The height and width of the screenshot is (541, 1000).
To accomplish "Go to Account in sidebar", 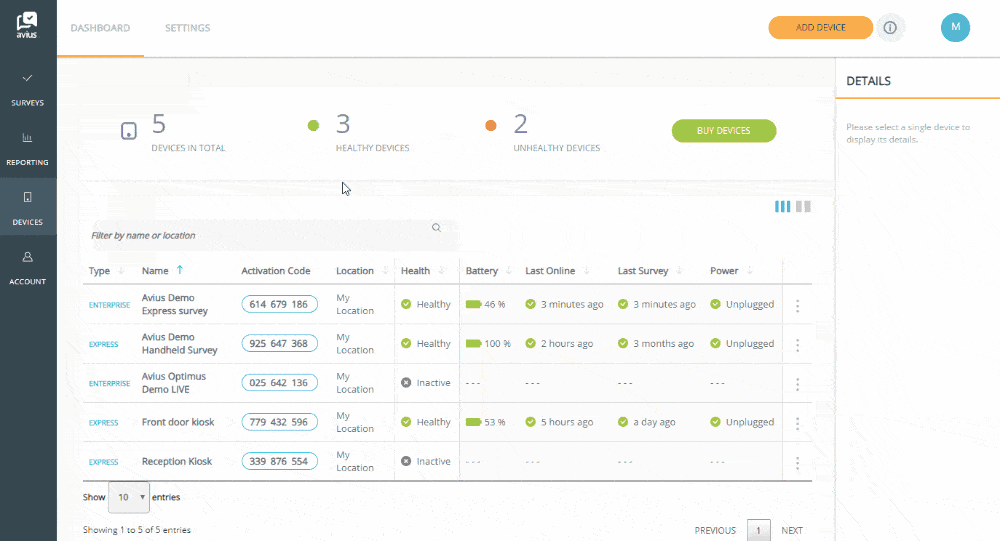I will pos(28,267).
